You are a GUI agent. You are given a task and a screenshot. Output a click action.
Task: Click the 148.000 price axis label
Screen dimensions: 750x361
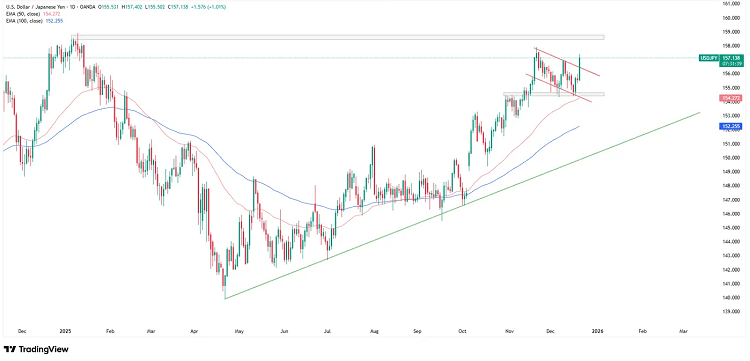(731, 186)
